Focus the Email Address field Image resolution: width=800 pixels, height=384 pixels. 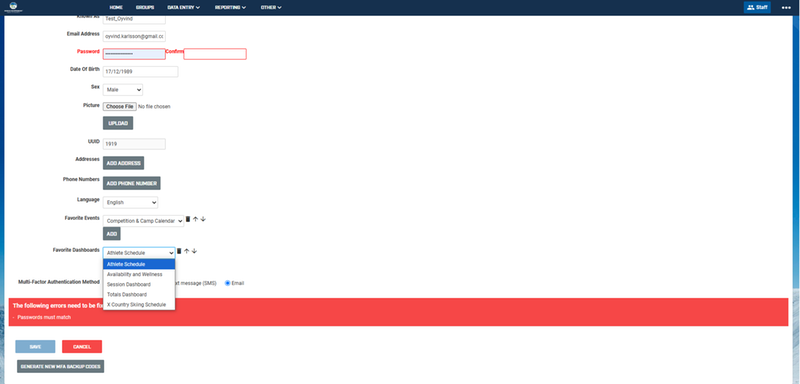pos(134,37)
